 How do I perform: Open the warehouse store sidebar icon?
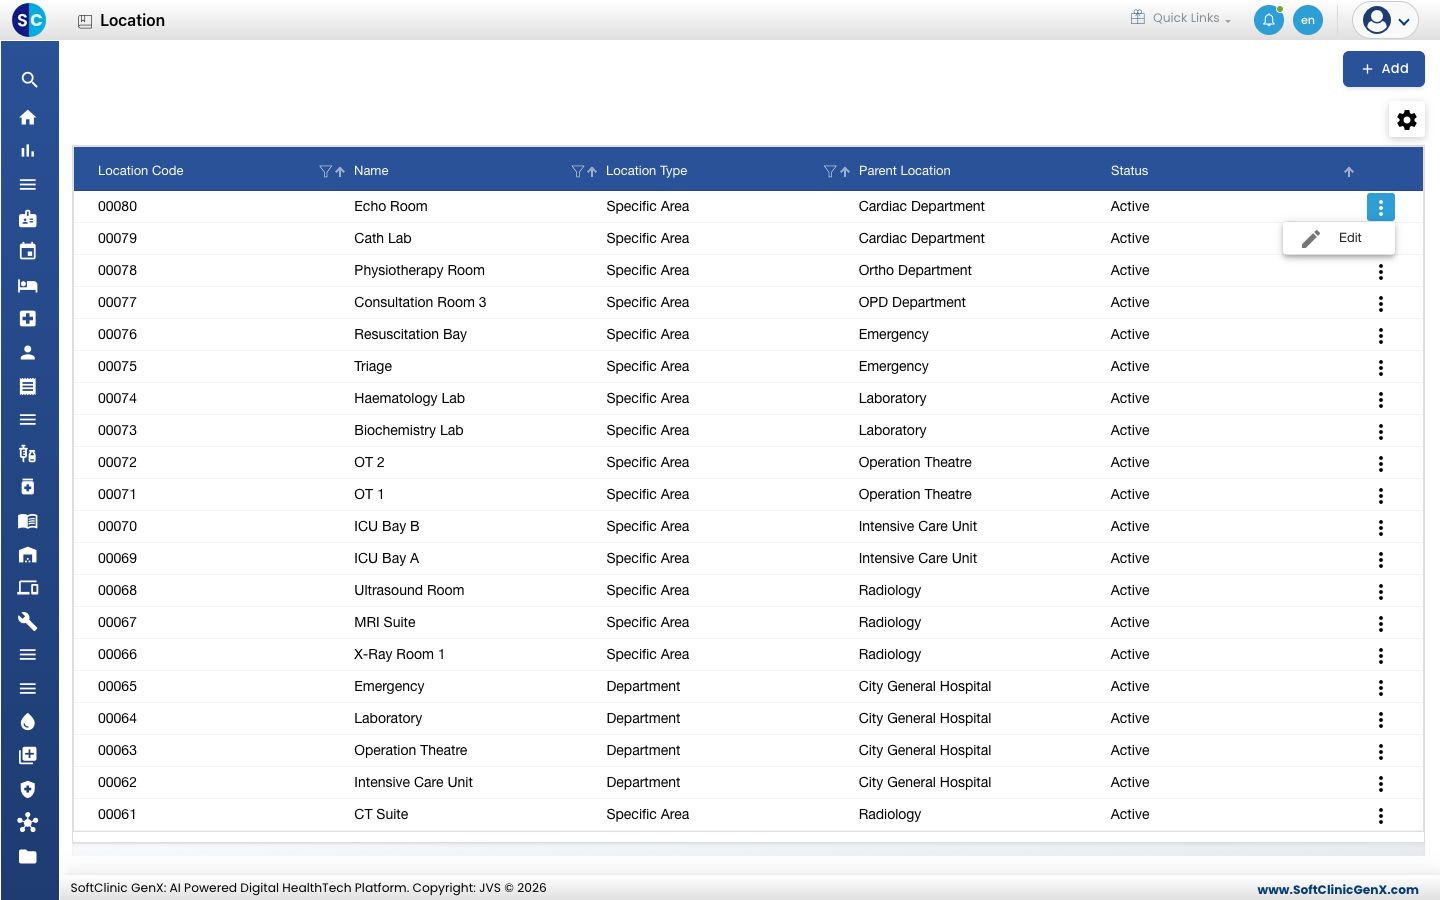tap(28, 554)
